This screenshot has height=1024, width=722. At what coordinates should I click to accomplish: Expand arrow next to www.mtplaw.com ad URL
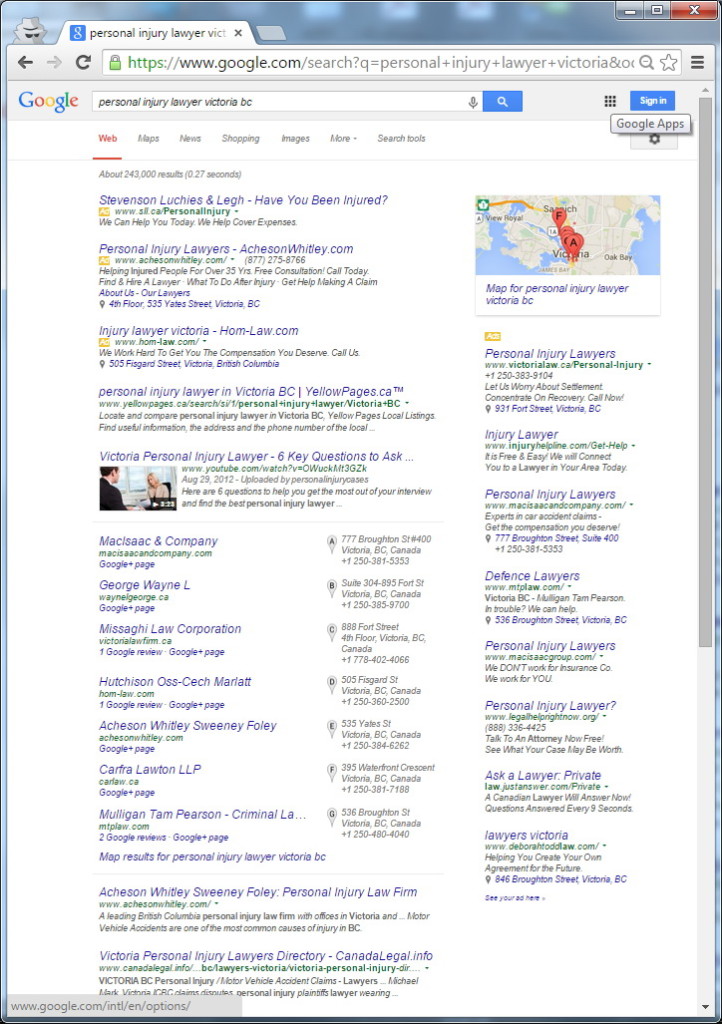click(569, 586)
